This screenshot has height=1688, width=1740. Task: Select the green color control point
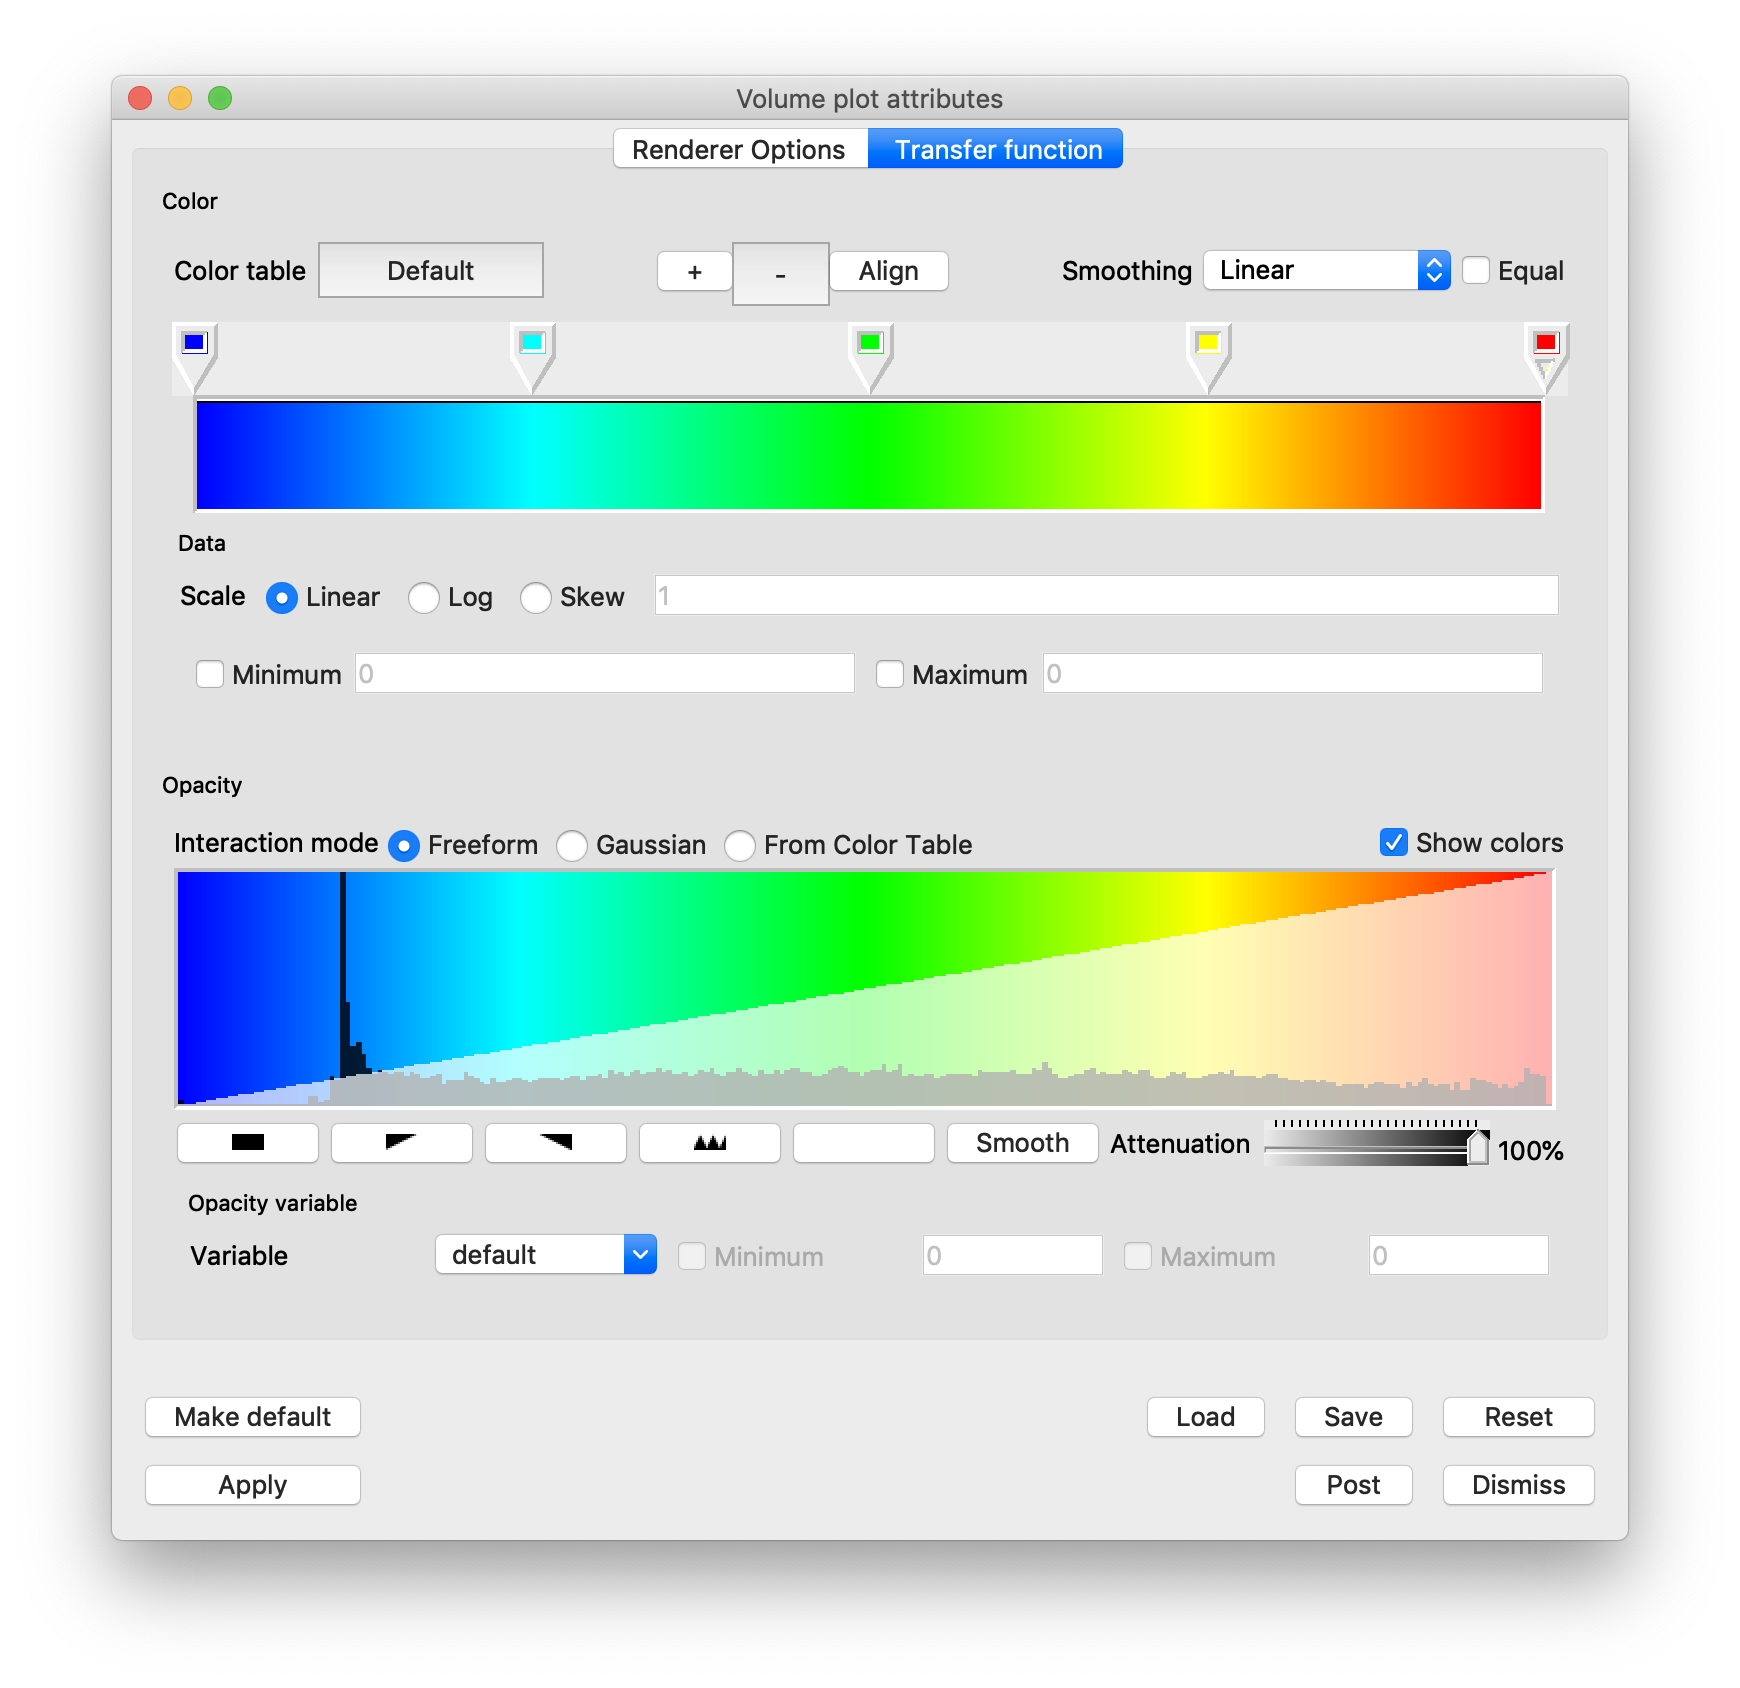[x=870, y=343]
